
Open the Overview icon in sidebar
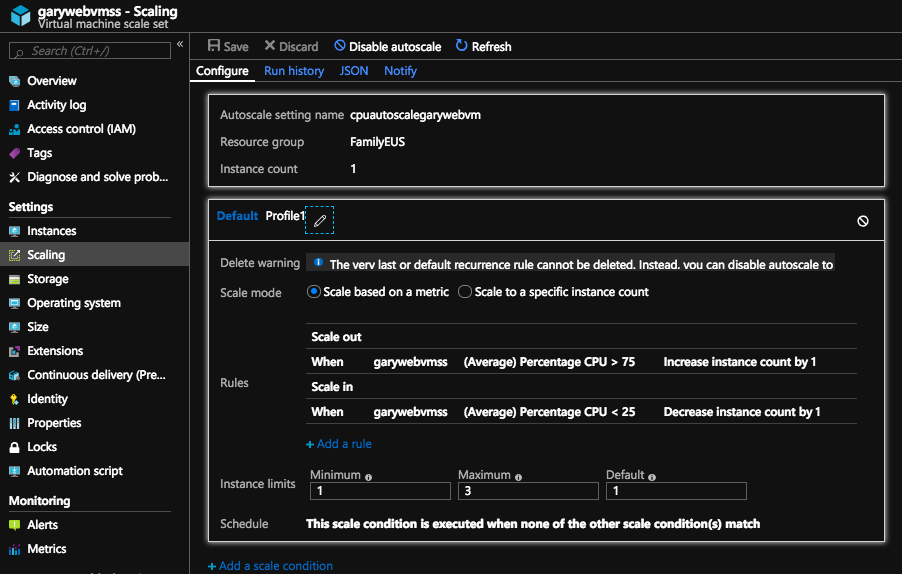(x=14, y=81)
